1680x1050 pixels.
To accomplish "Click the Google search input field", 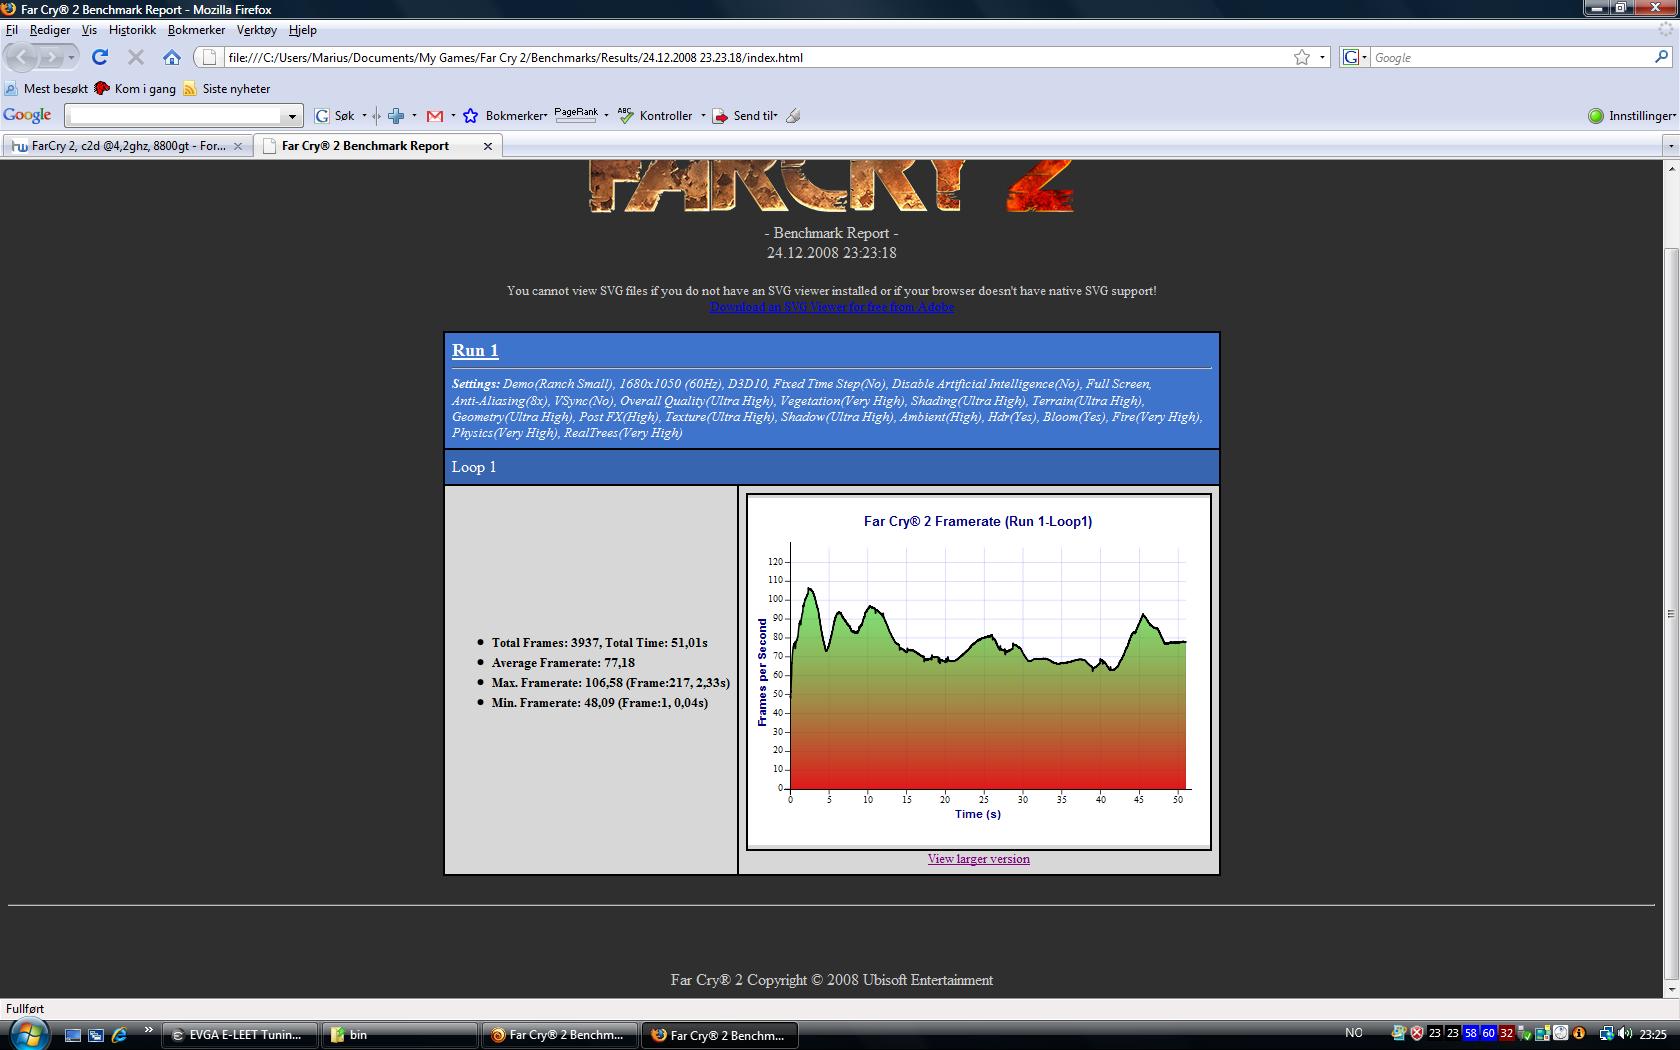I will pos(1510,57).
